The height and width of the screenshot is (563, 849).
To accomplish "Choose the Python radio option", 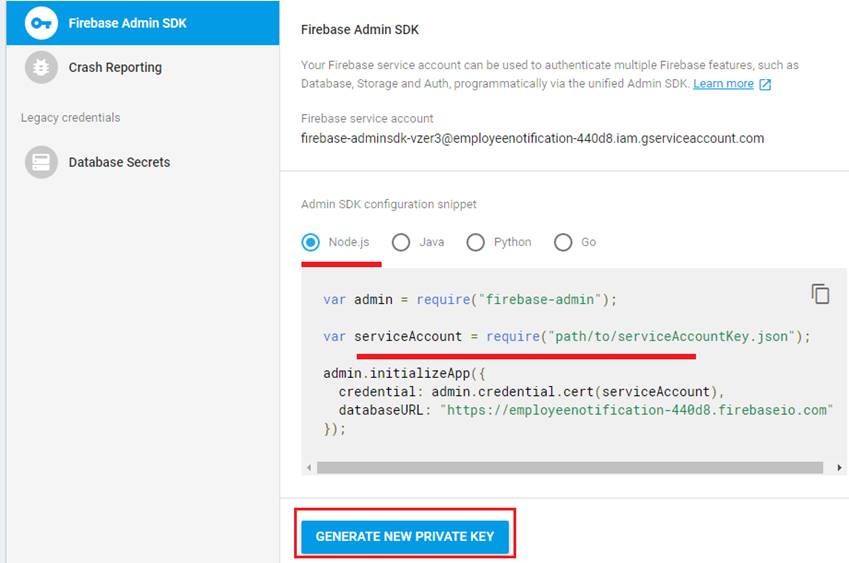I will pos(475,242).
